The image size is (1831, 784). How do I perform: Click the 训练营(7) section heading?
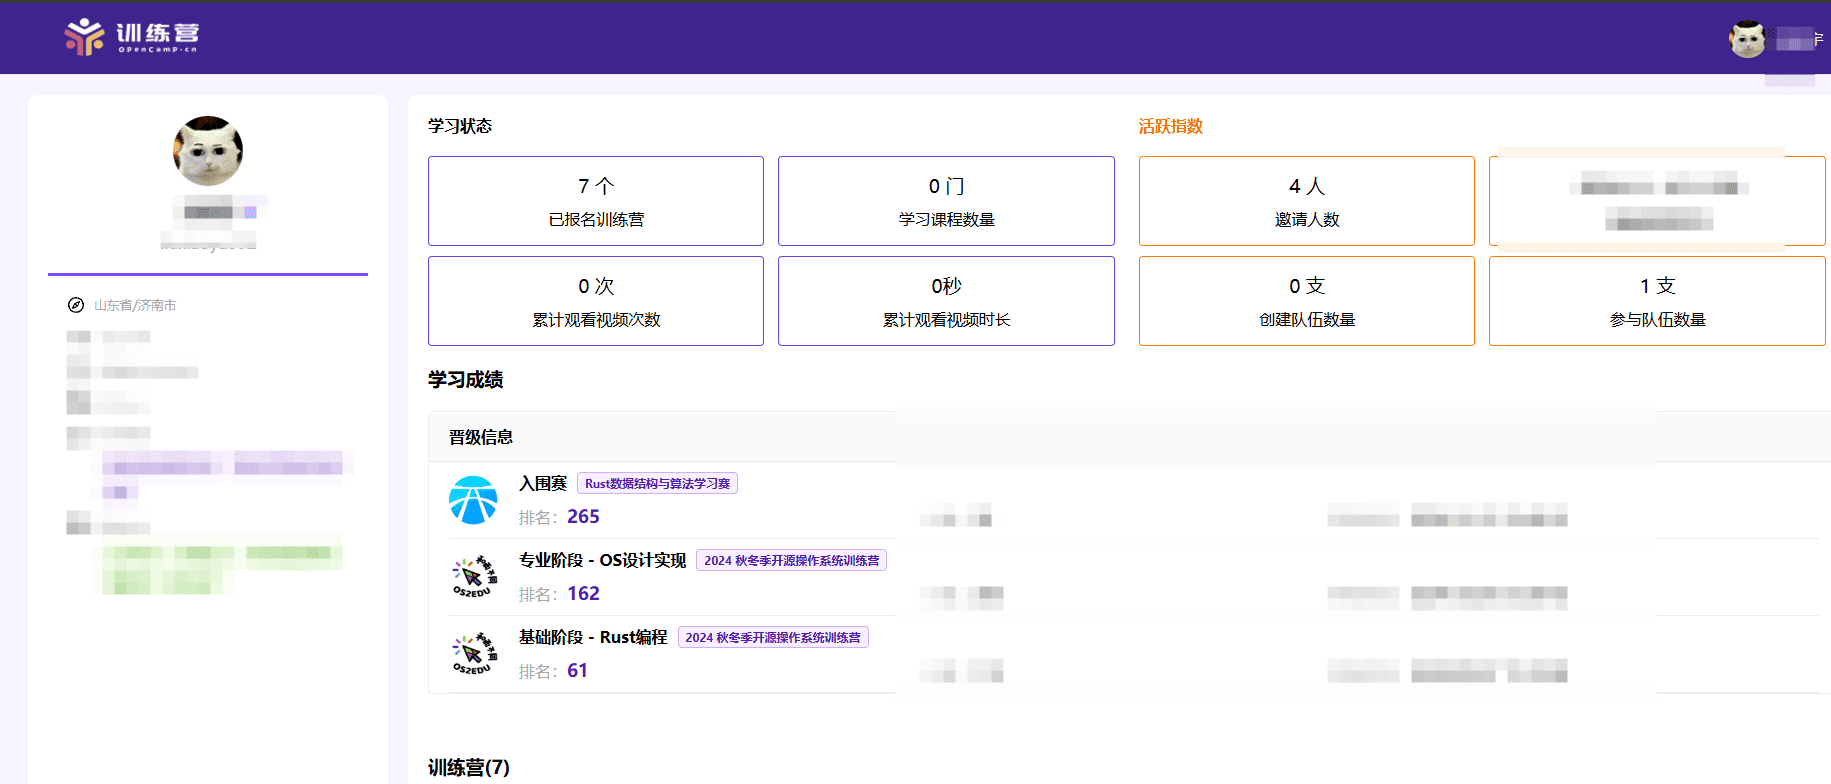(x=469, y=767)
